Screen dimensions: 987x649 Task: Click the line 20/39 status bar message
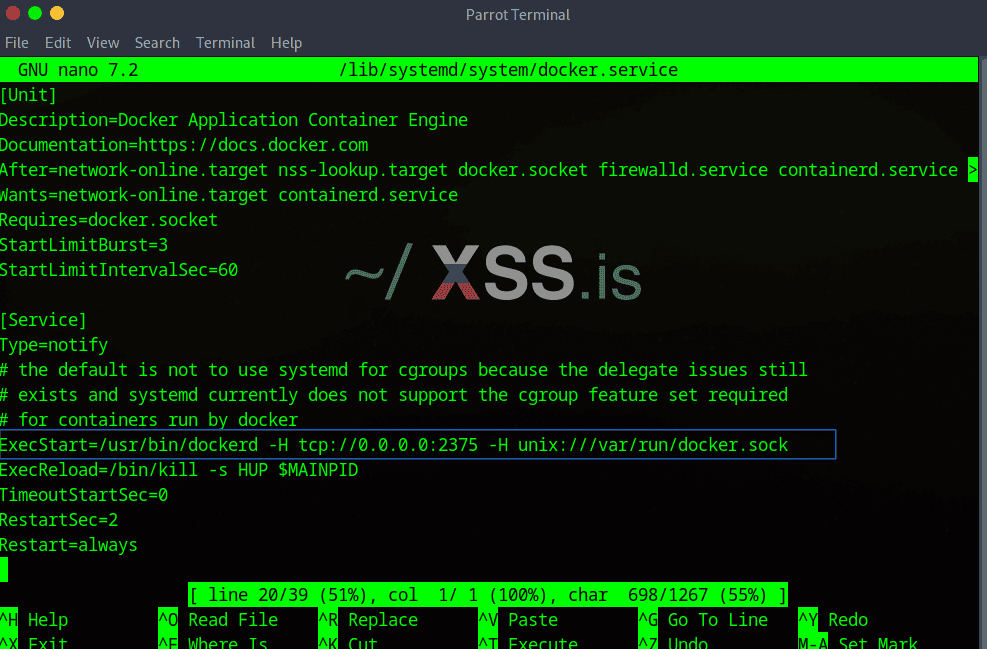point(488,595)
